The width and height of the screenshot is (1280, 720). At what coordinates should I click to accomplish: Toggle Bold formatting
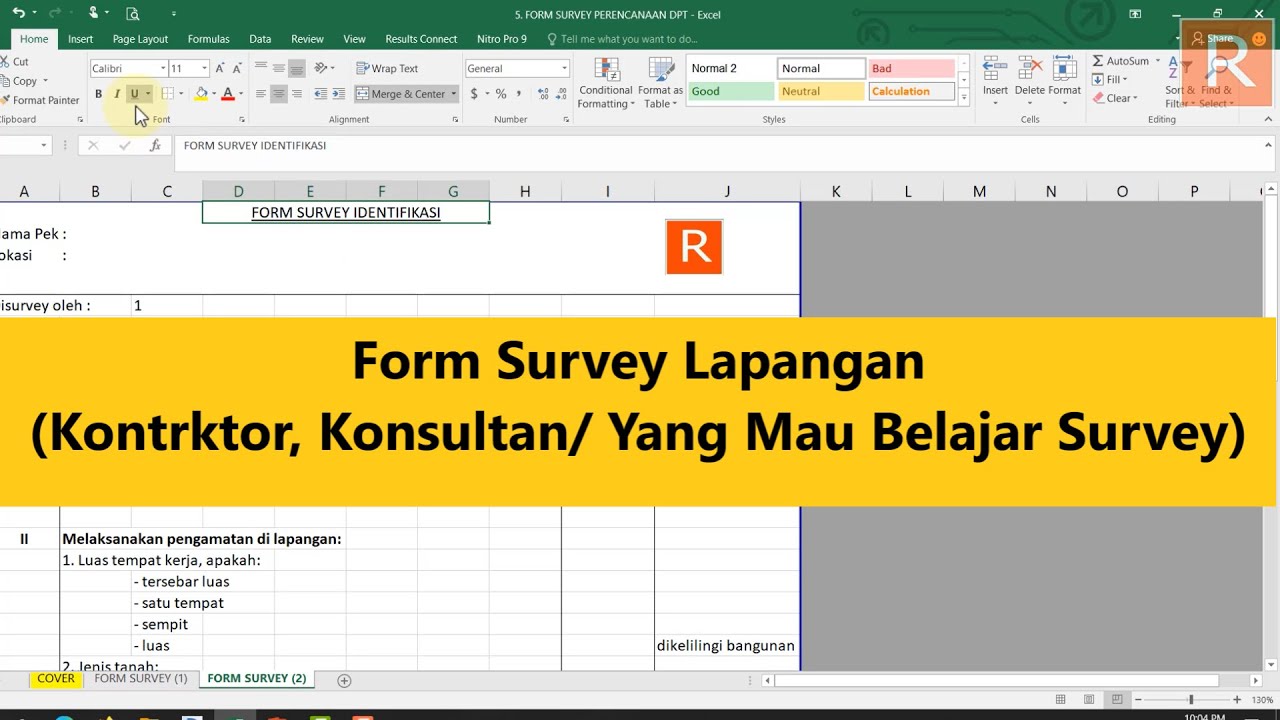[98, 94]
